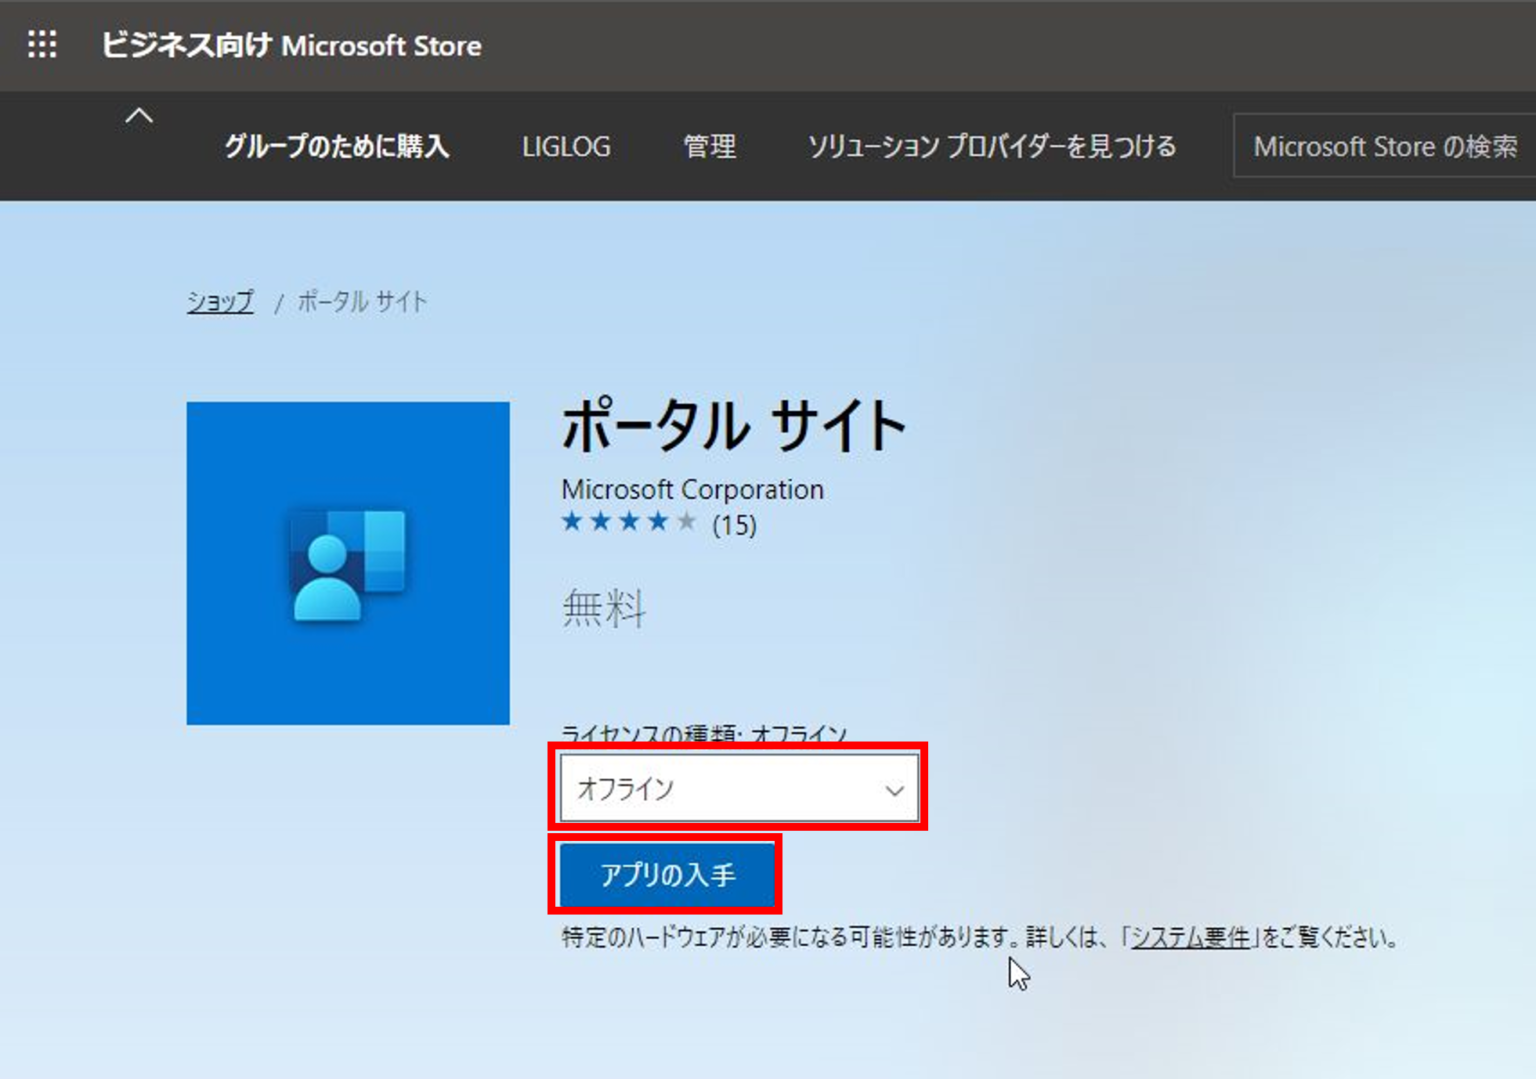Click the アプリの入手 button
The width and height of the screenshot is (1536, 1079).
pyautogui.click(x=666, y=873)
